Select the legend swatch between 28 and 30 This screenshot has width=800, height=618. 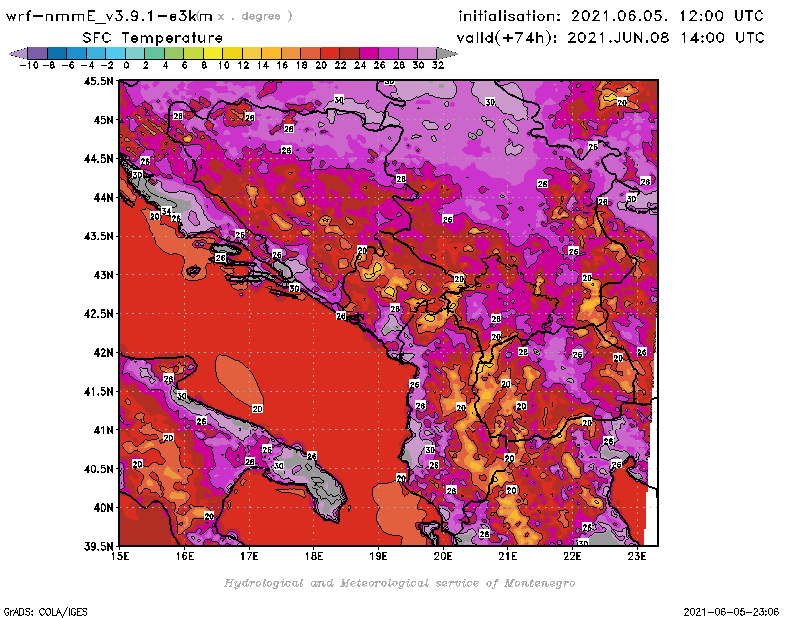coord(408,53)
